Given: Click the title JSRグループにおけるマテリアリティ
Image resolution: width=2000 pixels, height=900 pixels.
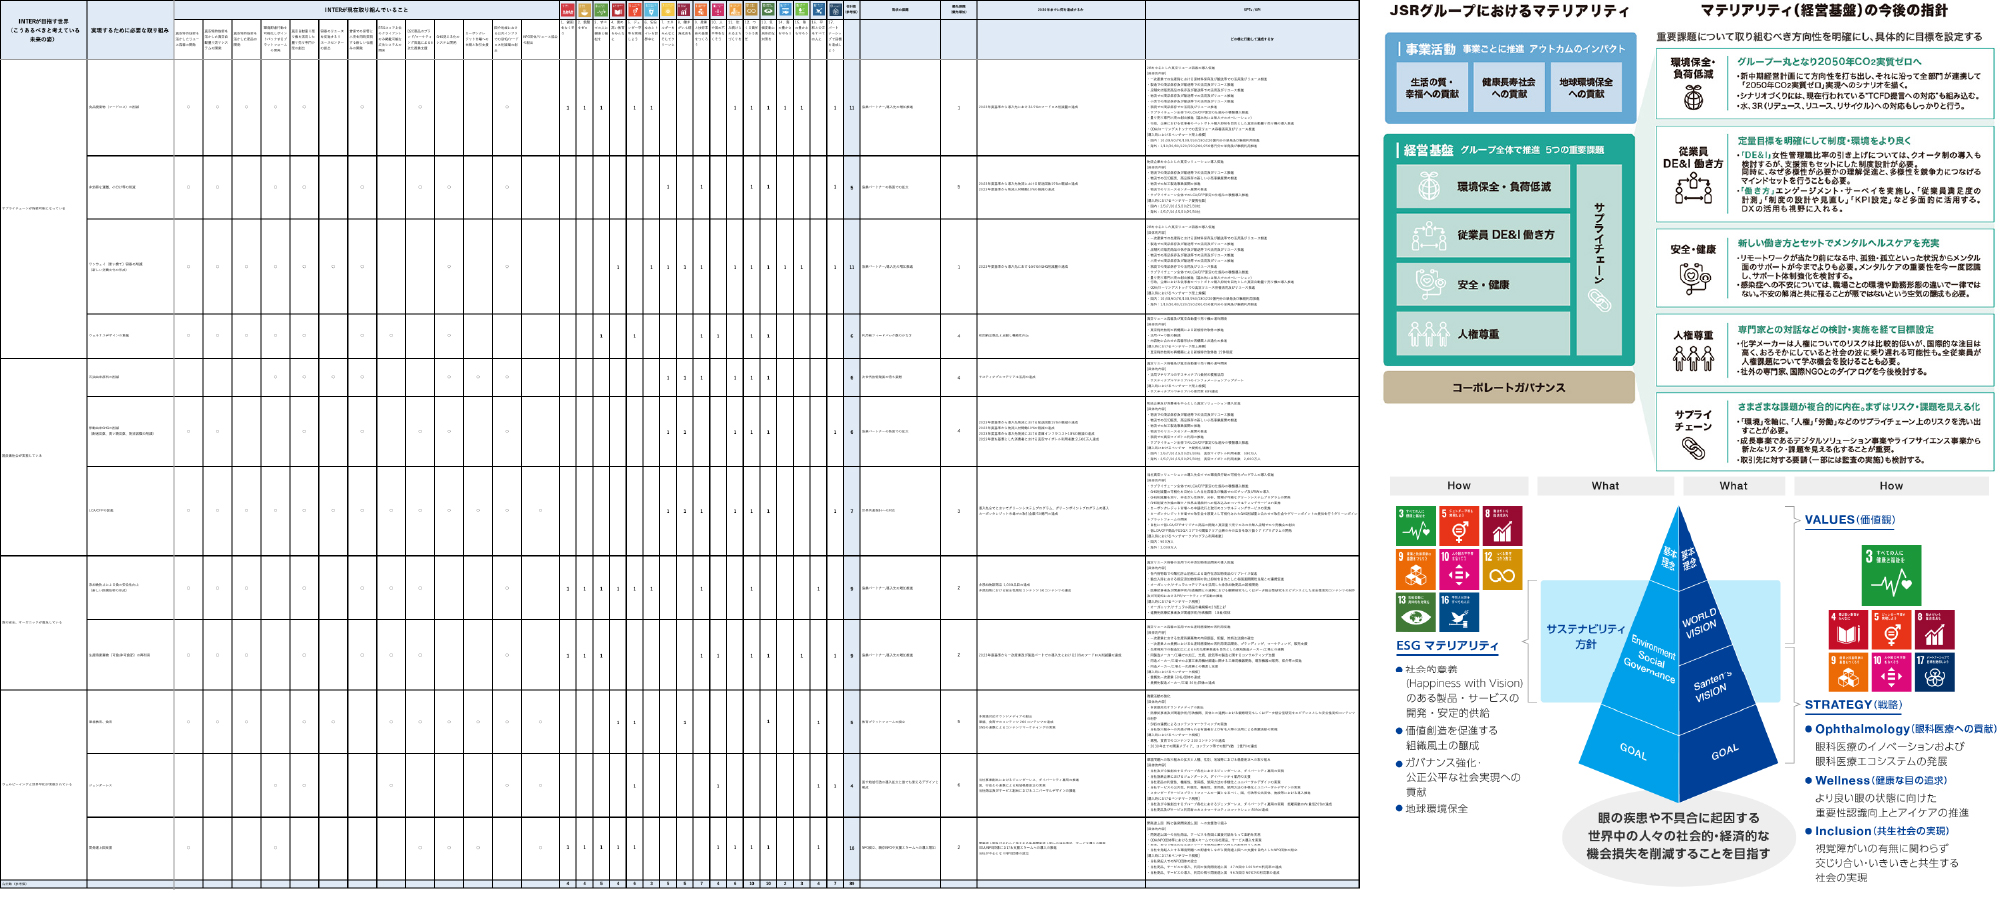Looking at the screenshot, I should (1509, 11).
